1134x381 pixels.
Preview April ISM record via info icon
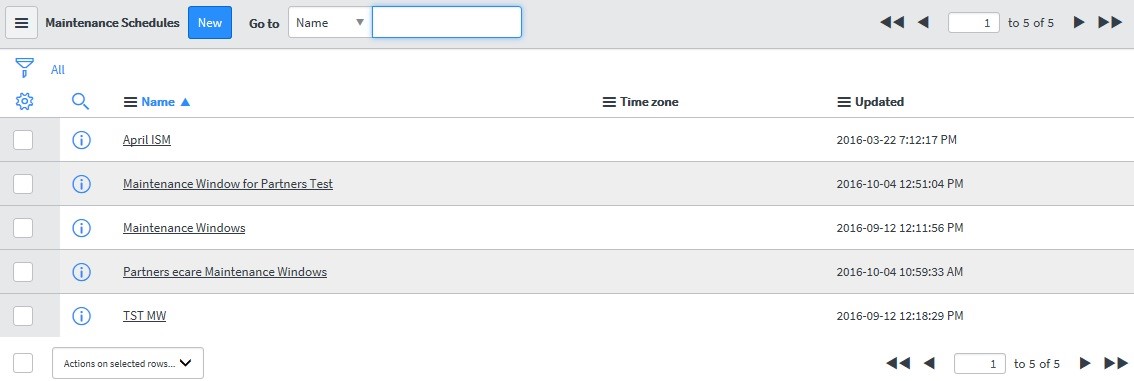tap(82, 140)
